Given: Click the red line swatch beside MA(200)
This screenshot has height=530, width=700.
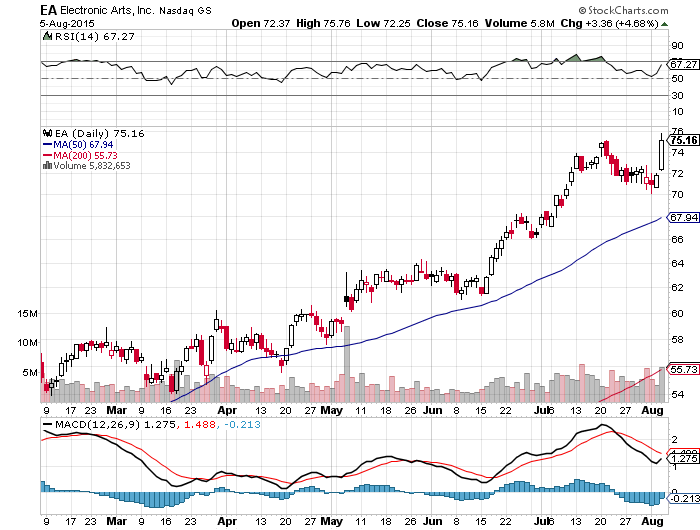Looking at the screenshot, I should click(47, 155).
